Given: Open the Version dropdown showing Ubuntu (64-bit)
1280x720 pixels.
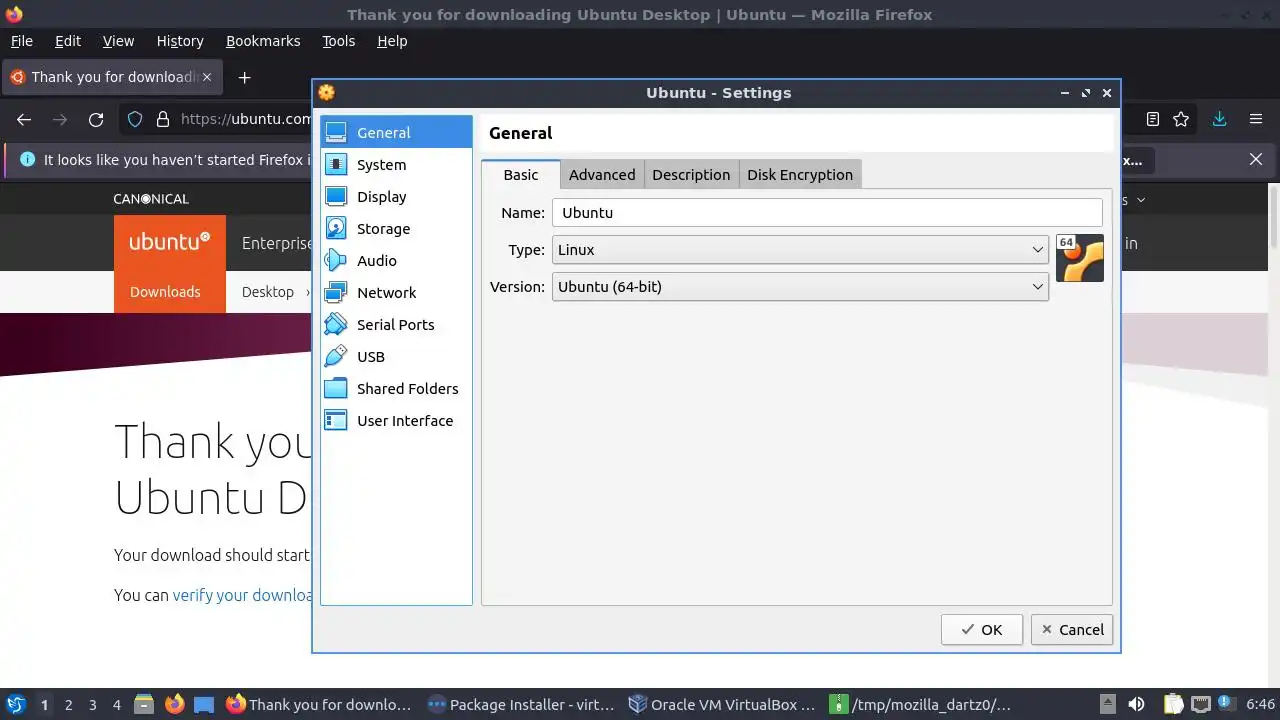Looking at the screenshot, I should [800, 287].
